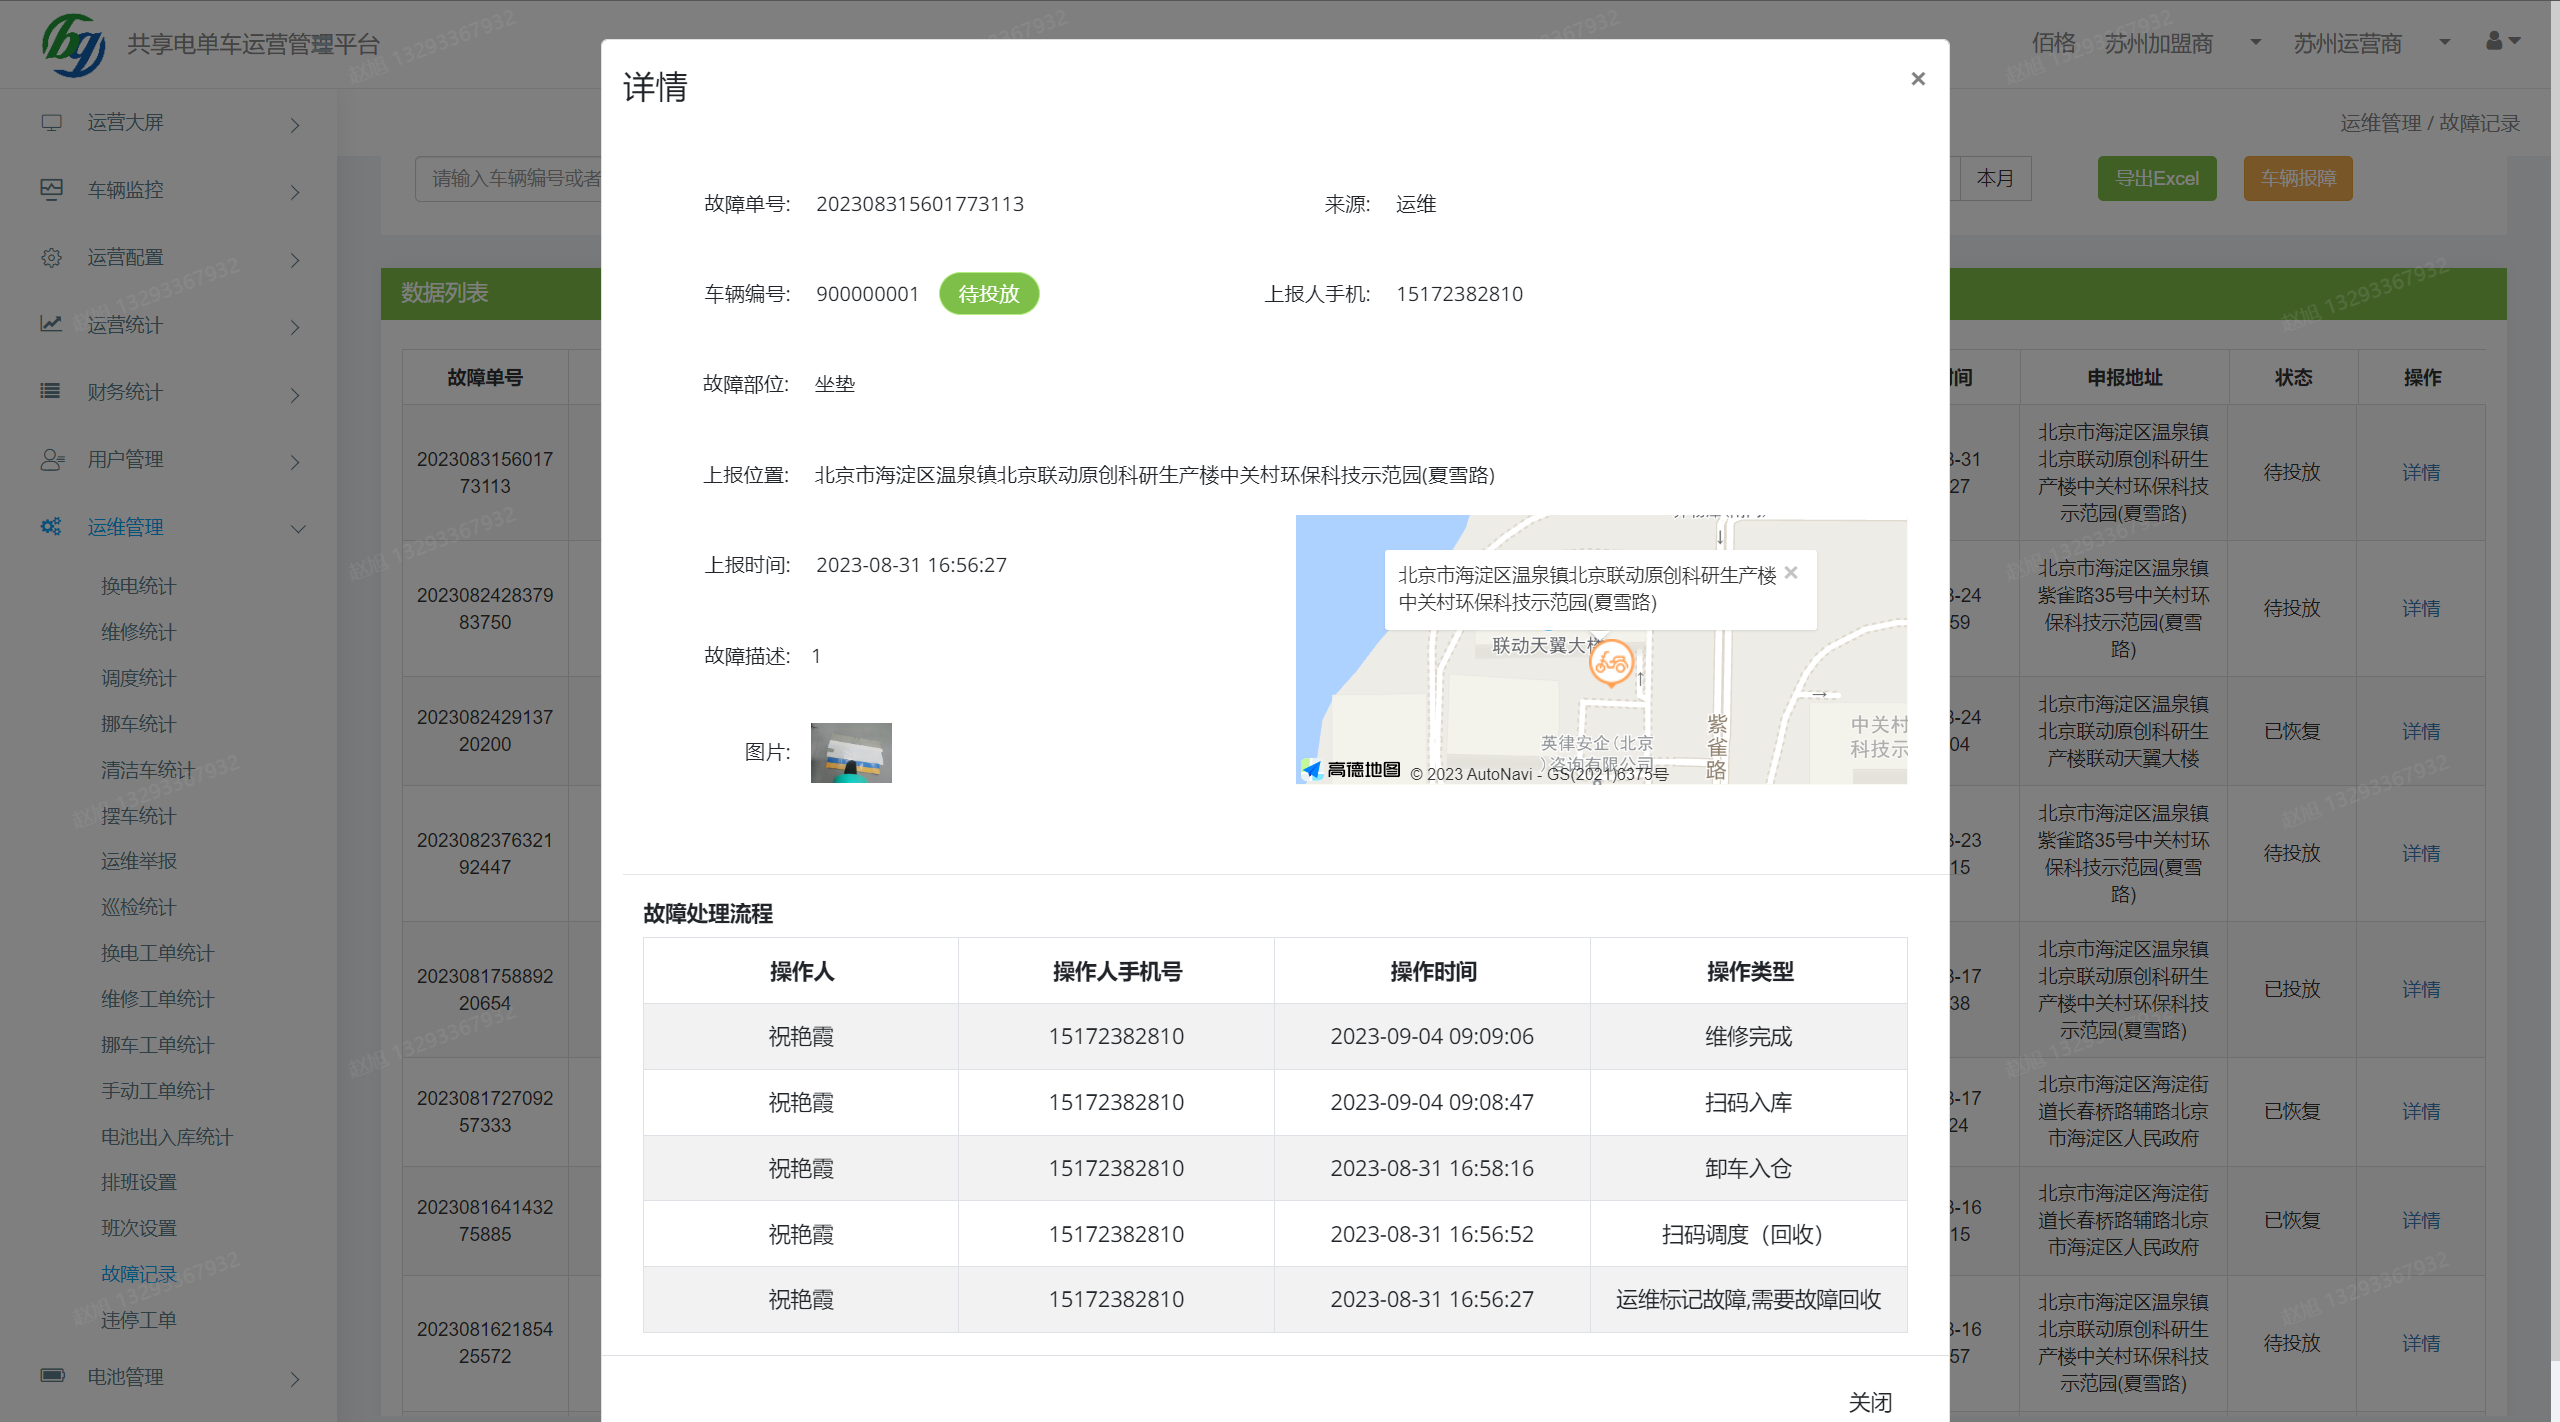This screenshot has height=1422, width=2560.
Task: Click the 运营配置 gear icon
Action: 51,257
